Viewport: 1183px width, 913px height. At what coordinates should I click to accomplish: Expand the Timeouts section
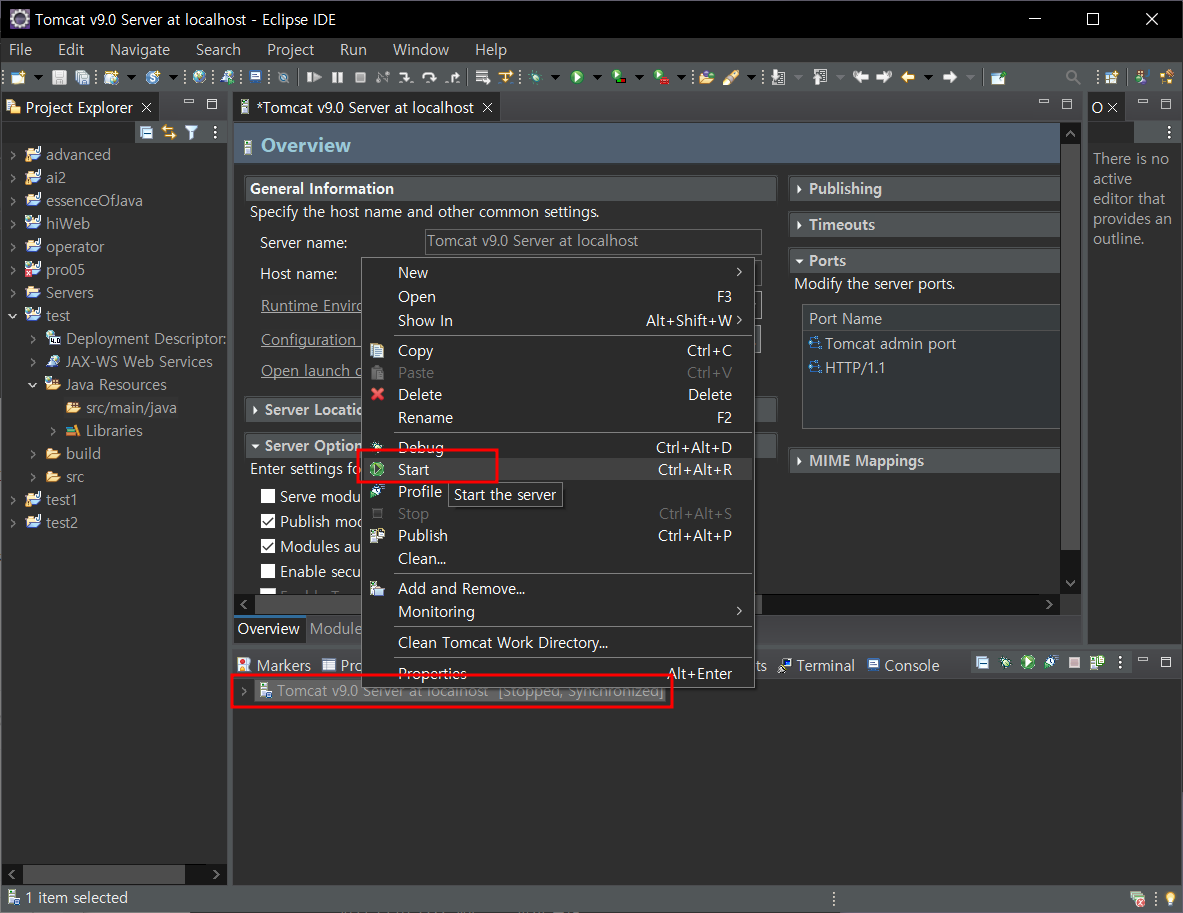tap(799, 225)
